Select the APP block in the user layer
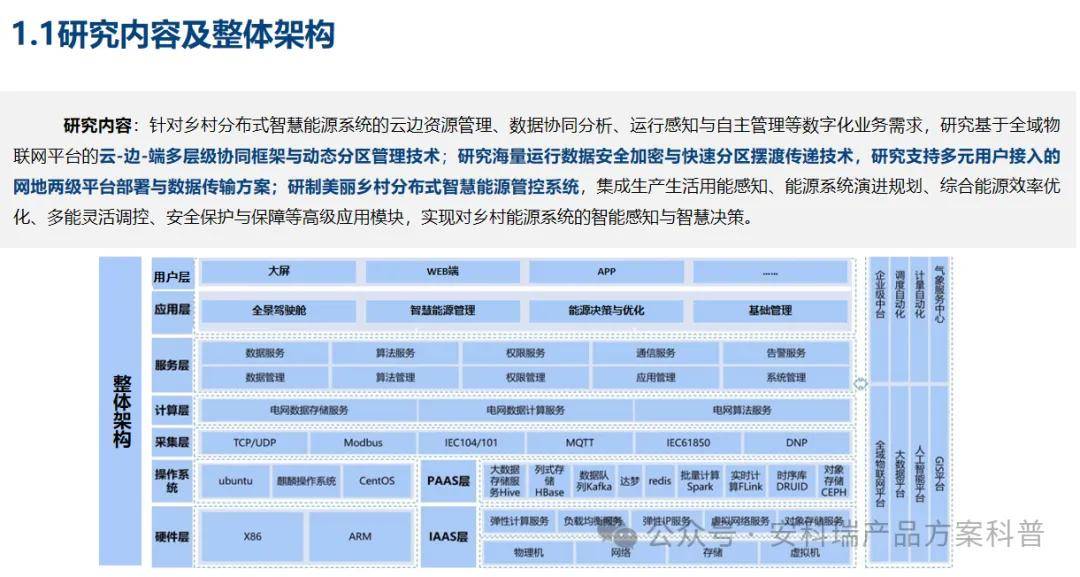The width and height of the screenshot is (1080, 577). point(606,271)
